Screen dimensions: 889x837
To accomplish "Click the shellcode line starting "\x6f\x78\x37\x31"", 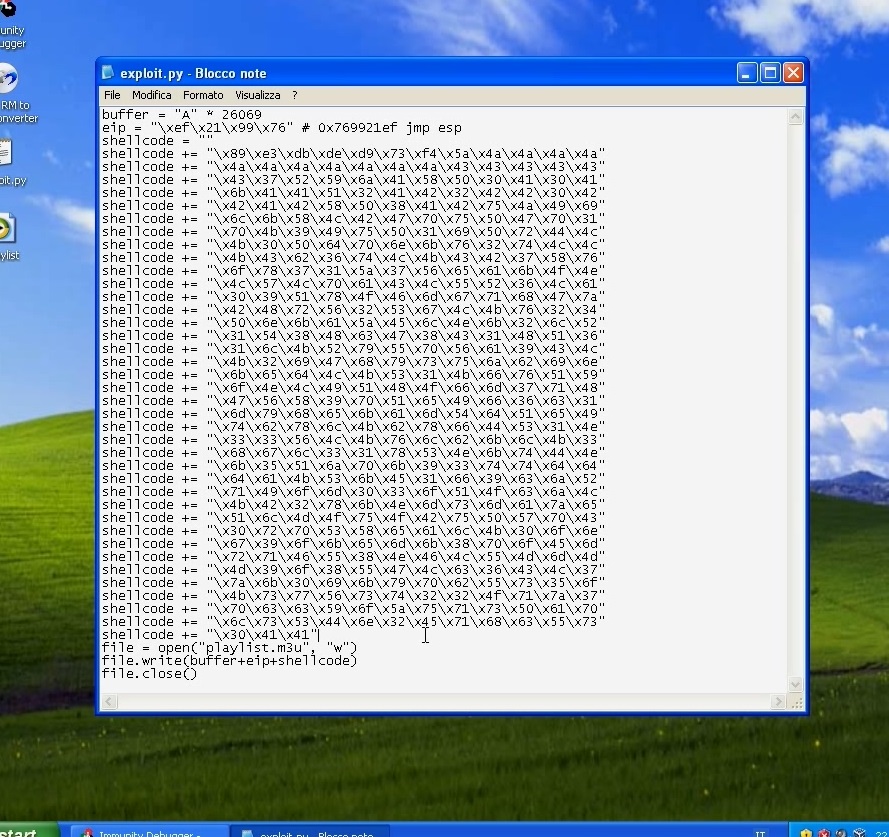I will [353, 270].
